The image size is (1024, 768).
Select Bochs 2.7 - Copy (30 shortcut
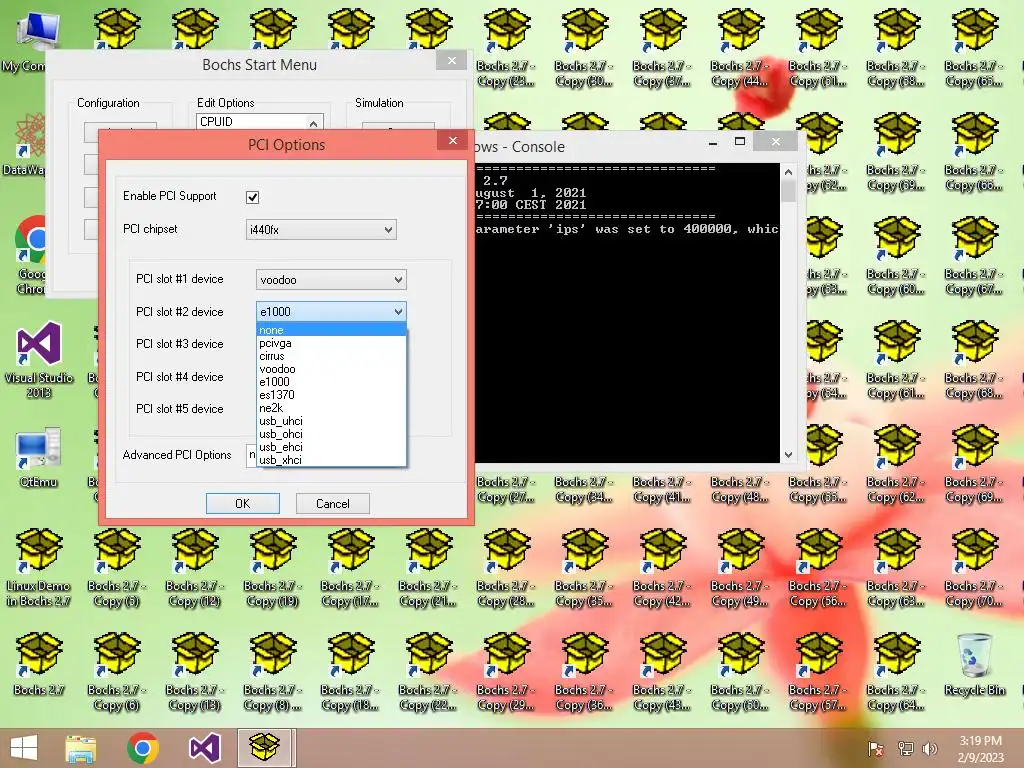click(584, 49)
